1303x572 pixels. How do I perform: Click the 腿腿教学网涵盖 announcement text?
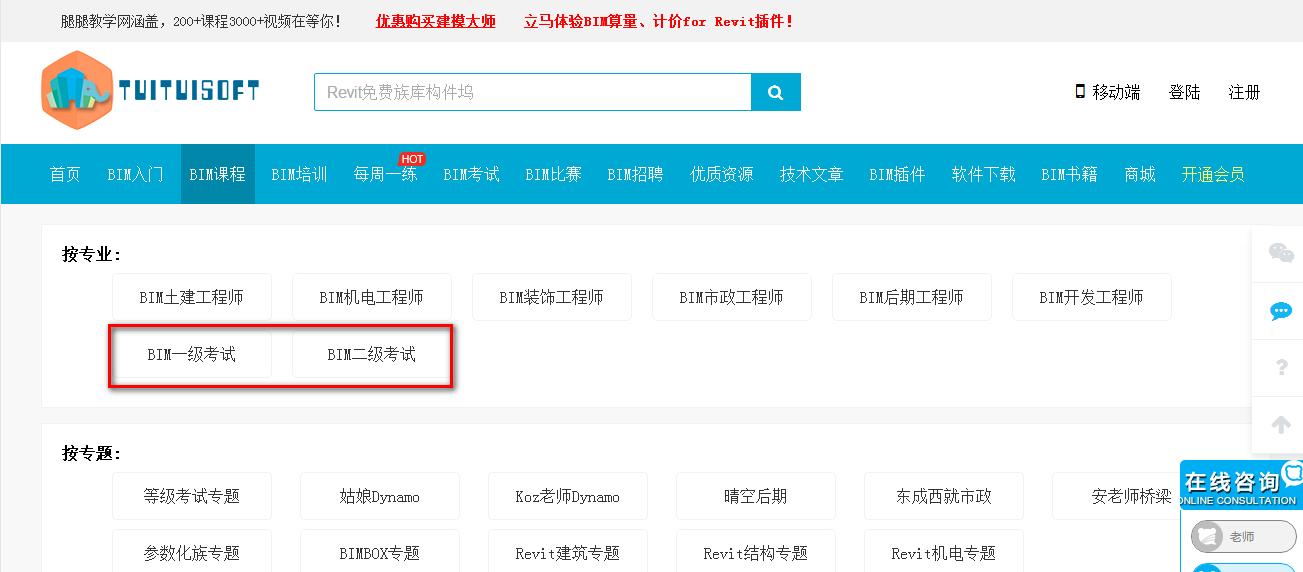point(200,21)
